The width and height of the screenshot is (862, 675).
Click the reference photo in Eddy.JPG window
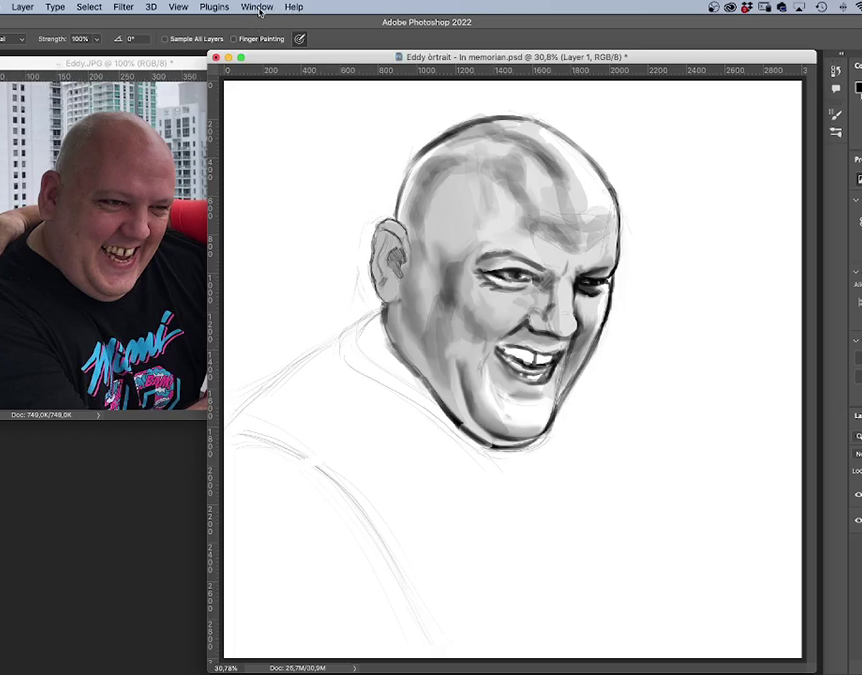[103, 246]
